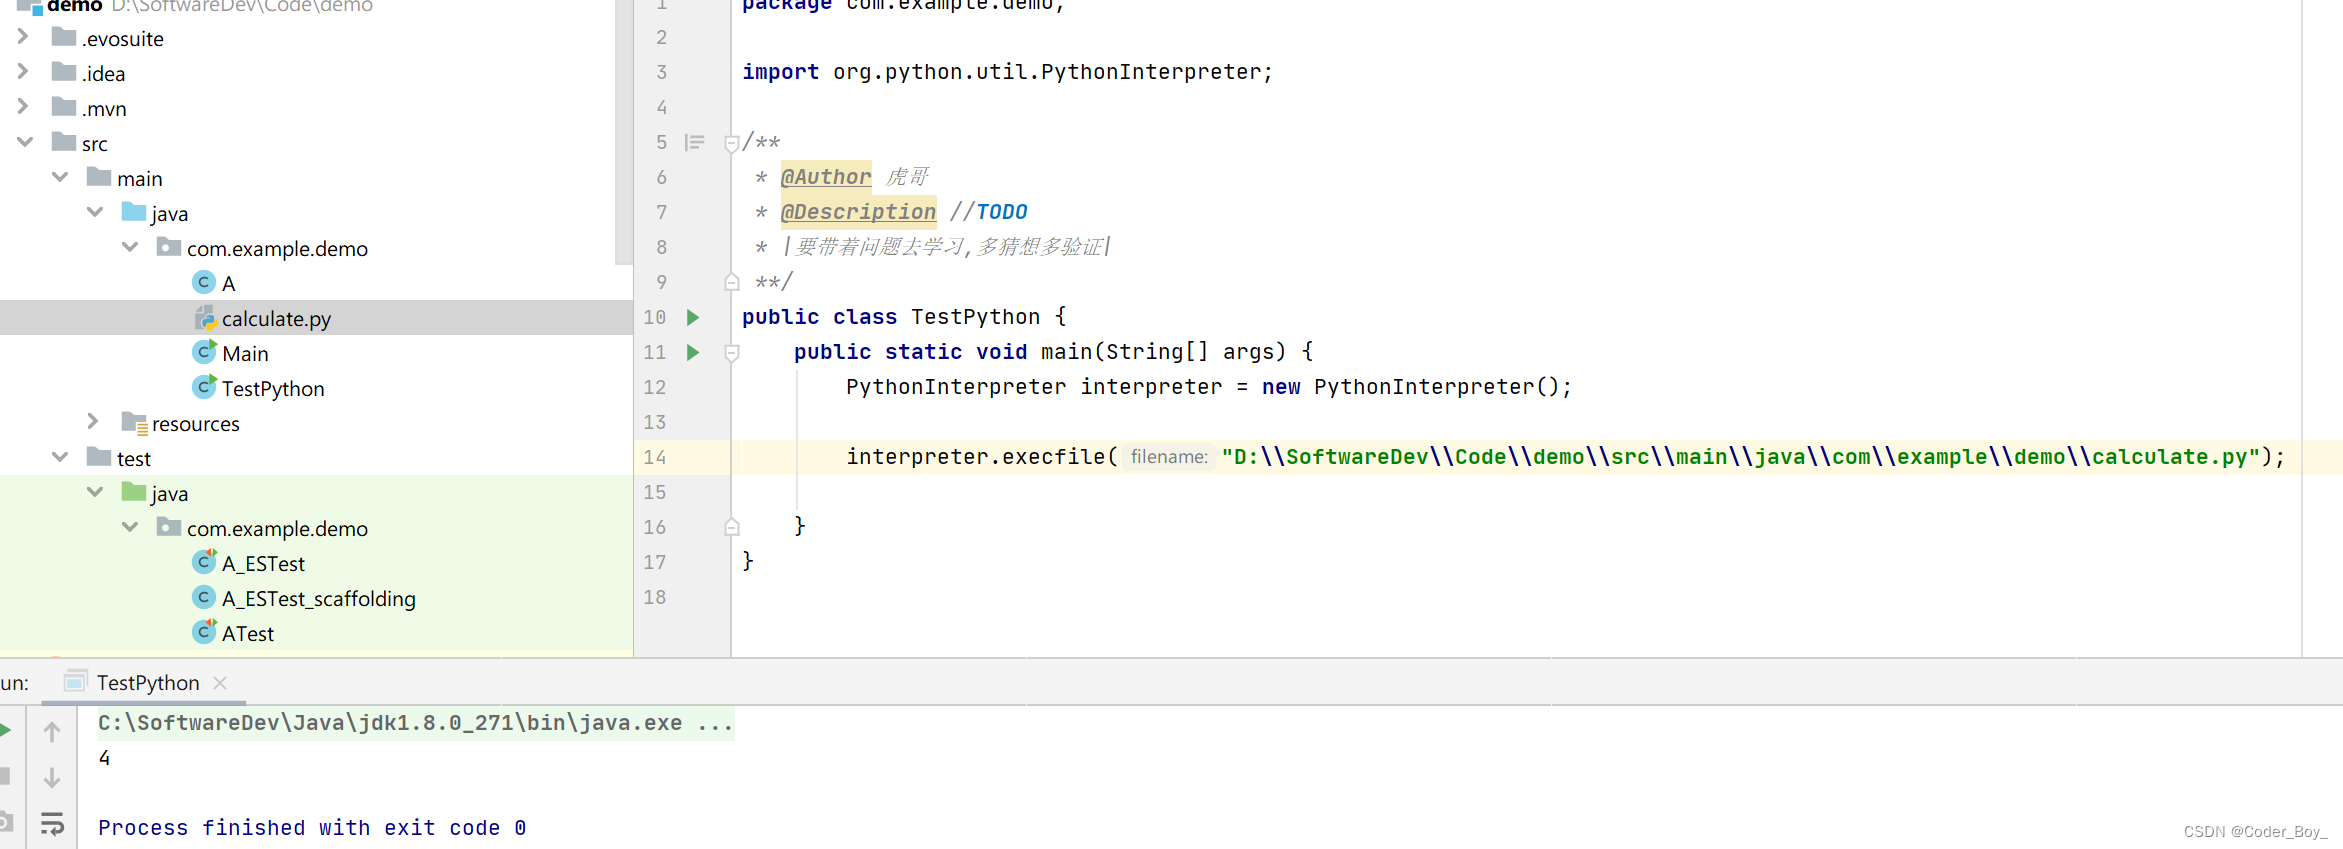
Task: Click the class icon beside Main
Action: pos(204,352)
